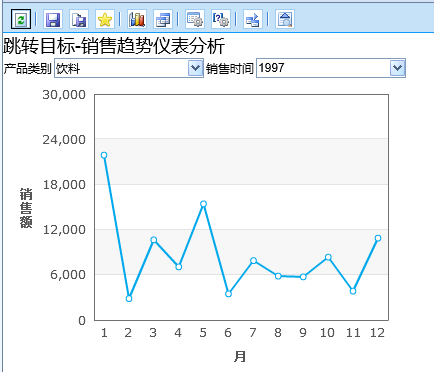Select the month 12 data point
Image resolution: width=434 pixels, height=372 pixels.
click(x=378, y=238)
